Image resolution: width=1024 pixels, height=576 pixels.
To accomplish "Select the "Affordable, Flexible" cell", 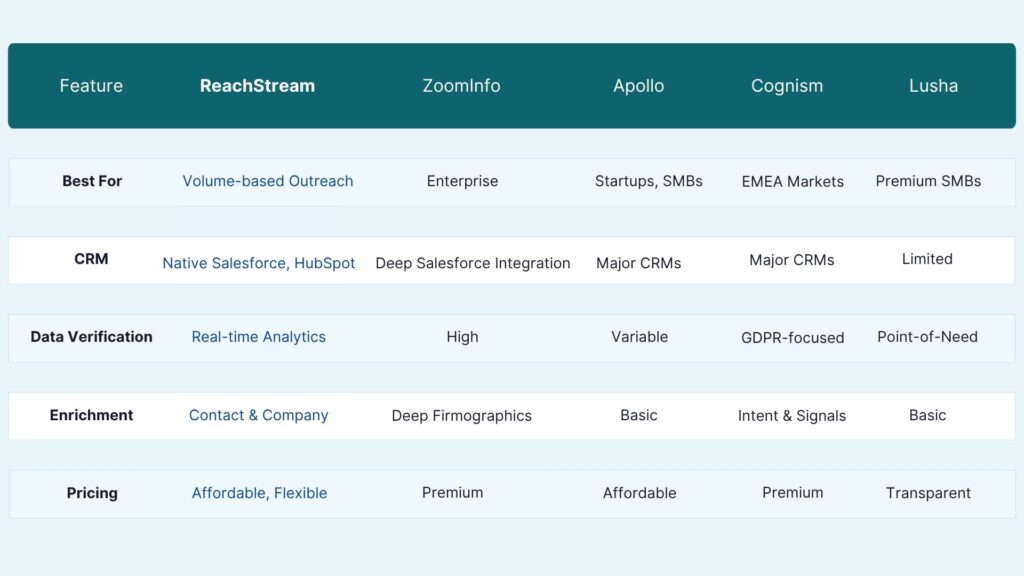I will click(x=259, y=493).
